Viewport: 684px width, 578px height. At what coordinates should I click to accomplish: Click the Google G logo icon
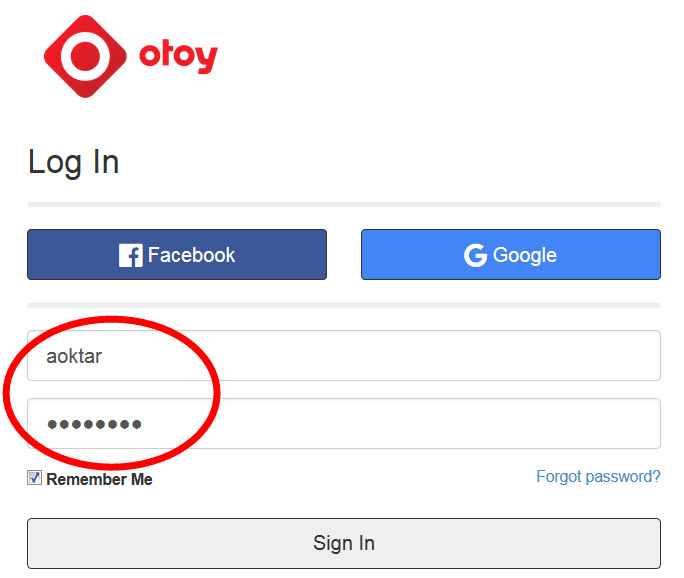pyautogui.click(x=475, y=255)
